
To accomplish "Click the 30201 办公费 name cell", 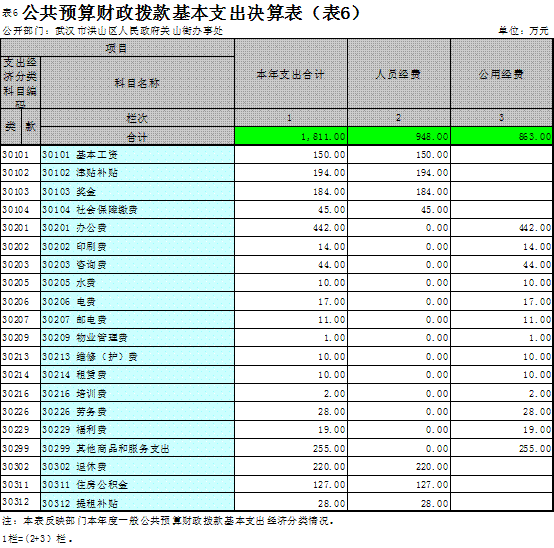I will click(x=137, y=228).
